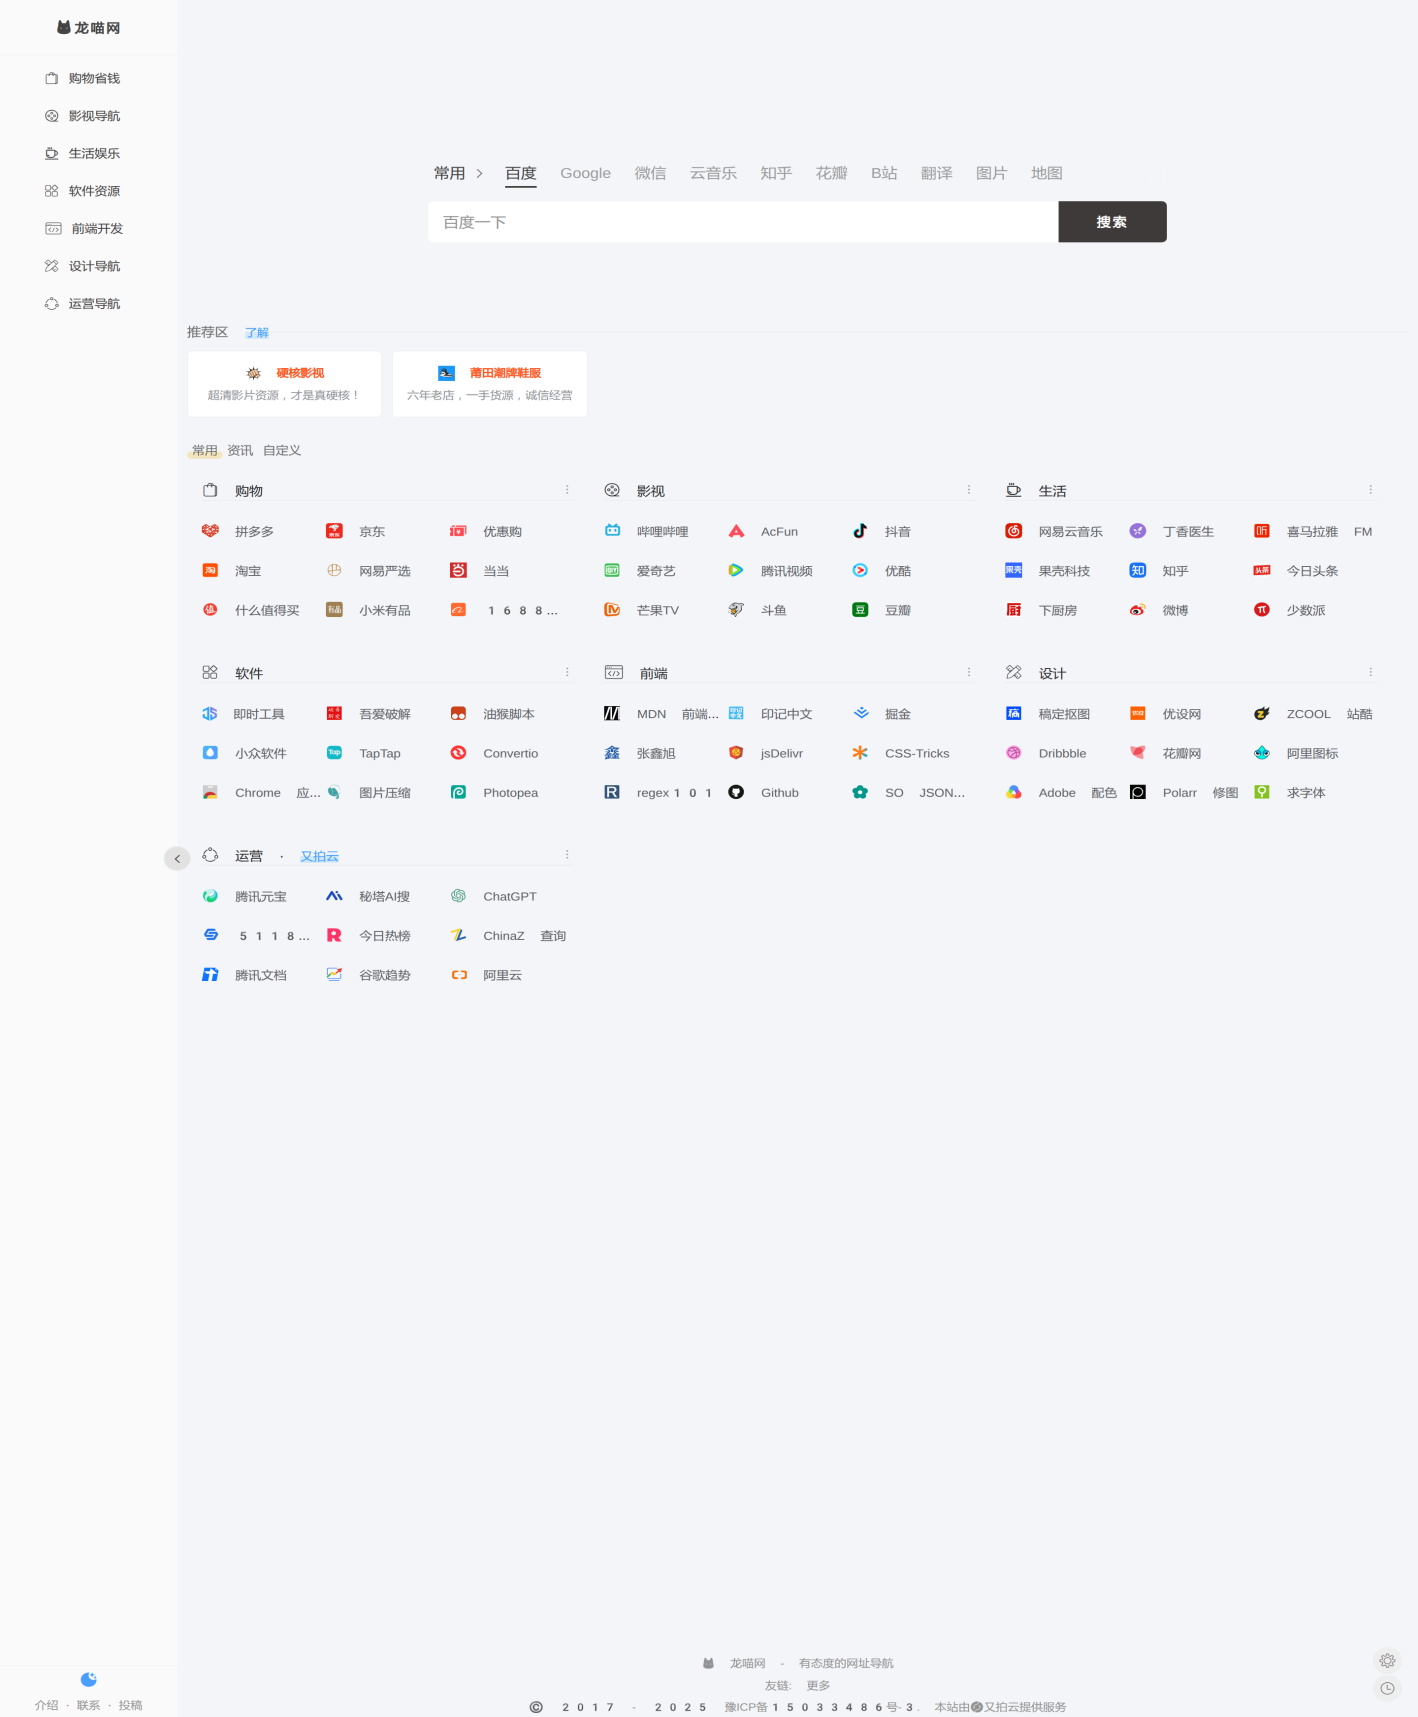1418x1717 pixels.
Task: Click the 又拍云 link beside 运营
Action: click(x=319, y=856)
